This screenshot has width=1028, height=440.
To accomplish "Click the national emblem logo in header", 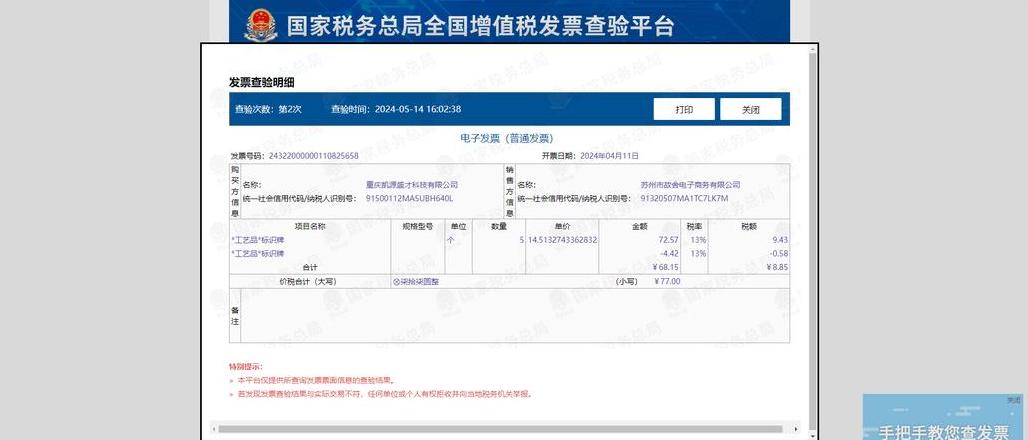I will point(261,25).
